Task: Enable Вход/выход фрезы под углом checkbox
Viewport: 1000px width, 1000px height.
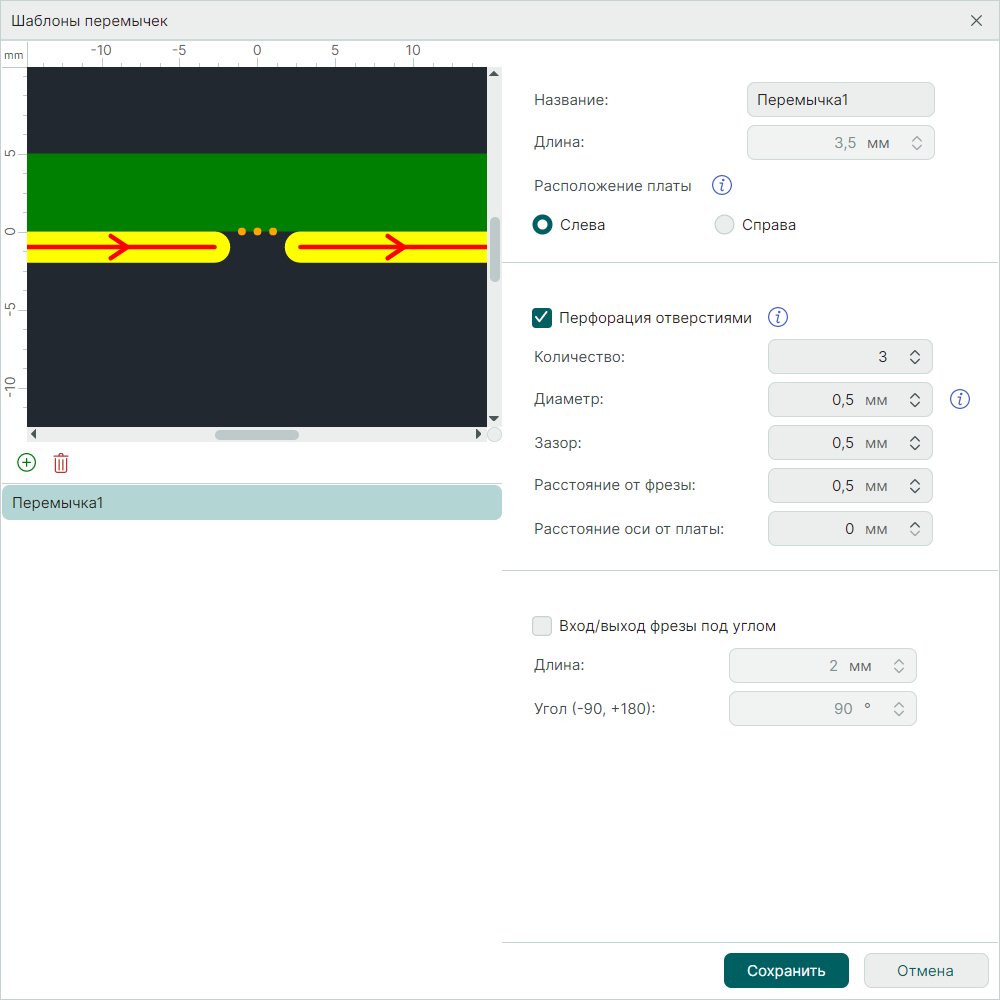Action: tap(541, 626)
